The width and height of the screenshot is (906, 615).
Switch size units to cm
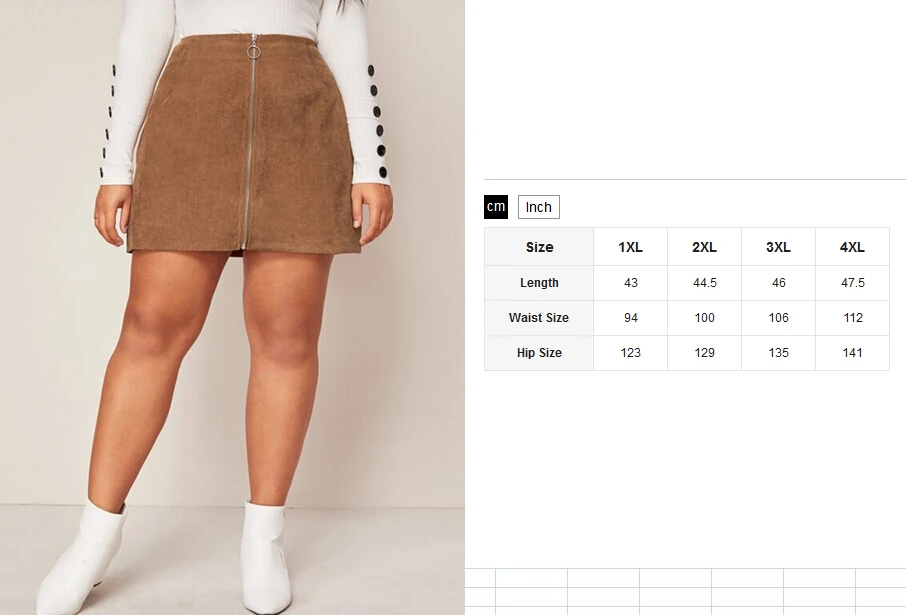[496, 207]
